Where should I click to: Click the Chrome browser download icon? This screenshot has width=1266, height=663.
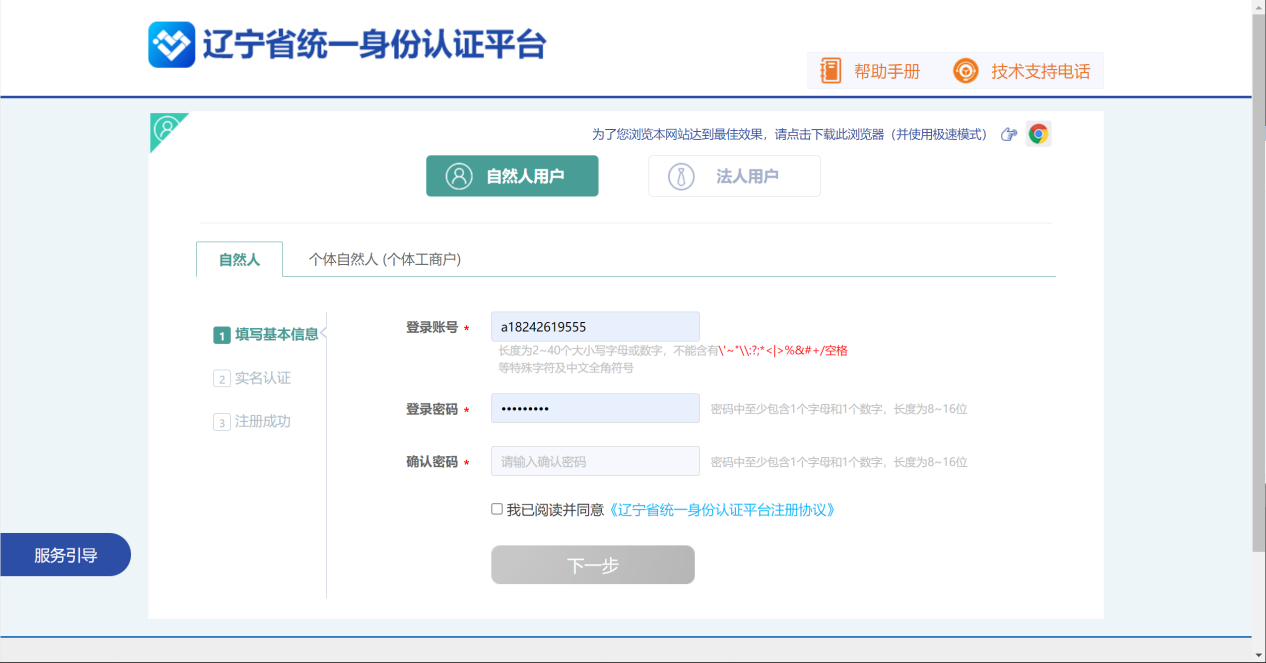[1038, 134]
